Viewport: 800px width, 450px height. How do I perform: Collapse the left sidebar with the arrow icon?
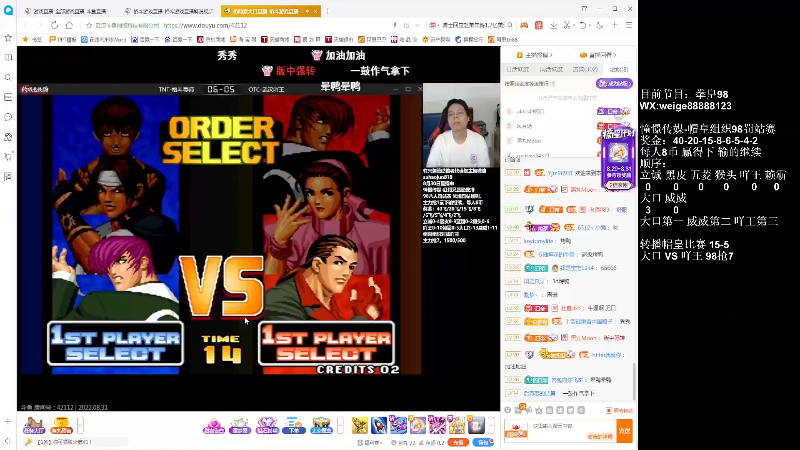(x=8, y=441)
